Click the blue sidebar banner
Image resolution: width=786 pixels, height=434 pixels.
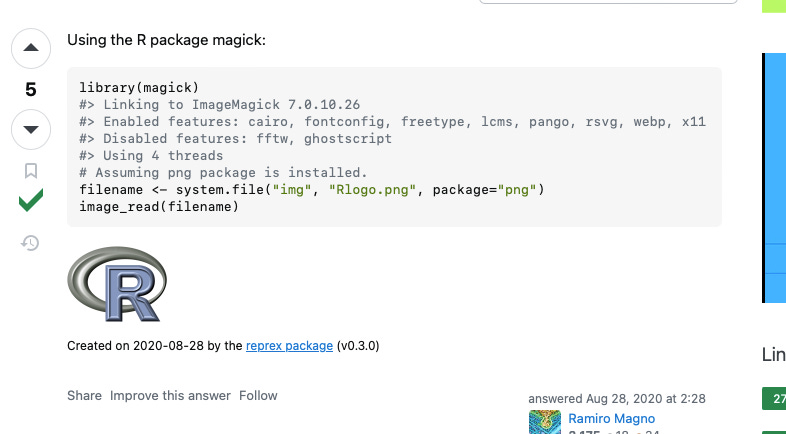(774, 176)
